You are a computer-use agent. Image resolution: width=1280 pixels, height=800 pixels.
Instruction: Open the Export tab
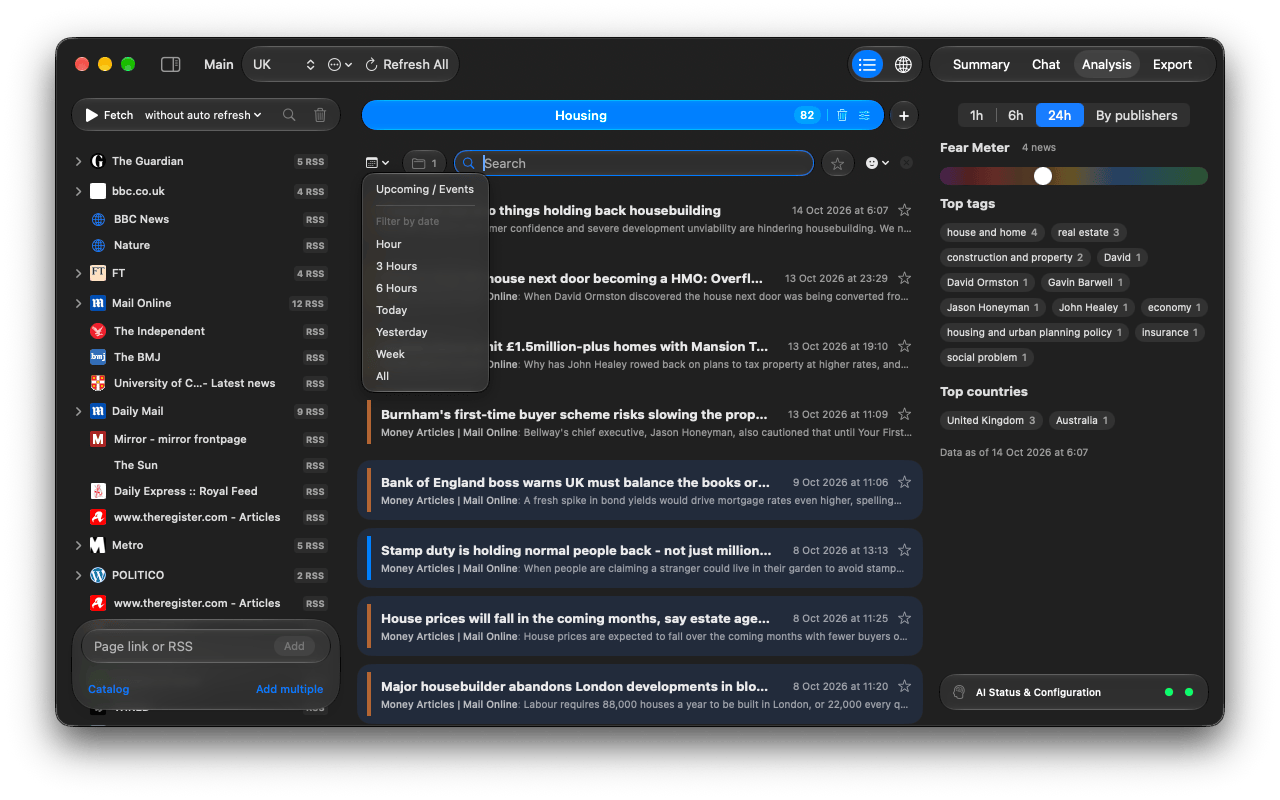point(1172,64)
